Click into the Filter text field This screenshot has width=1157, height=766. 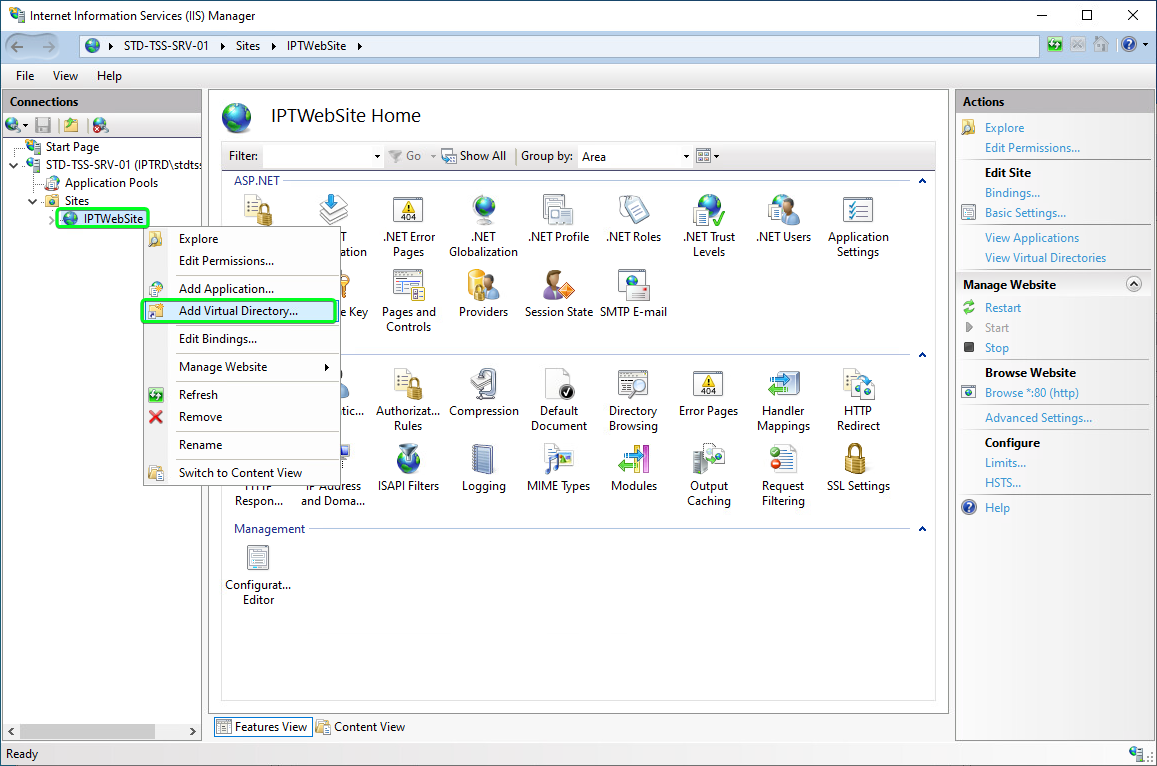[317, 156]
